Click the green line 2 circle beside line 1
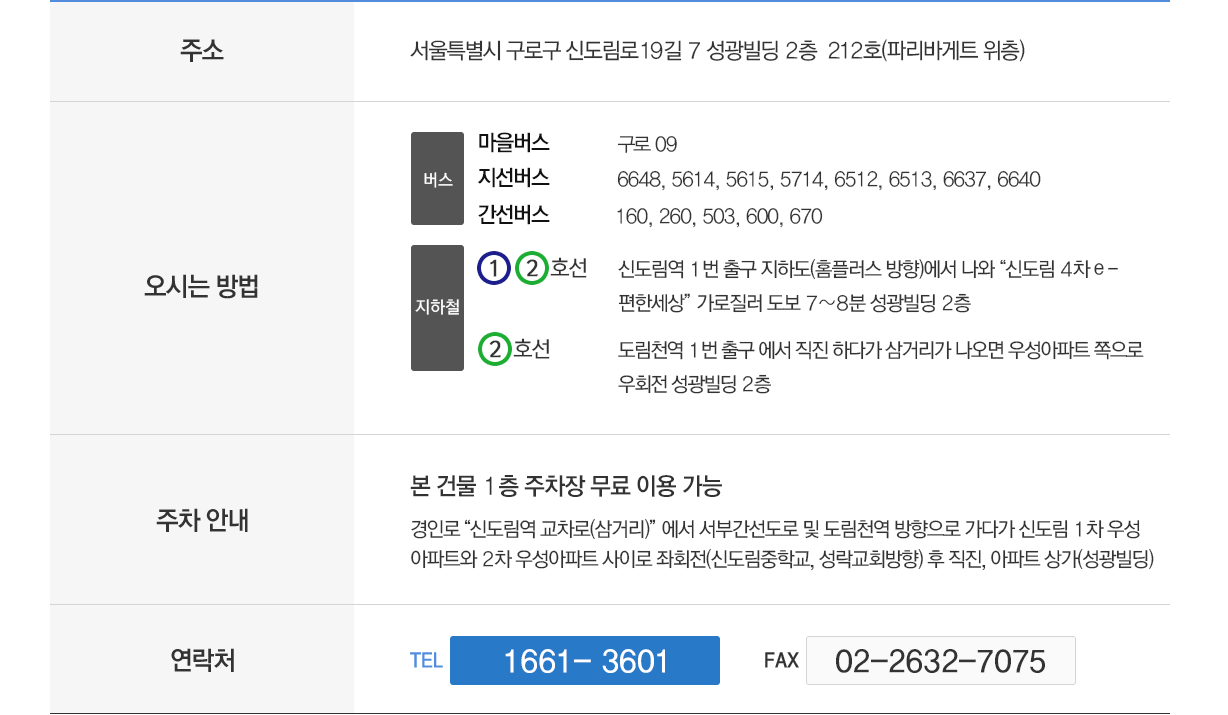Screen dimensions: 1228x715 pyautogui.click(x=532, y=268)
